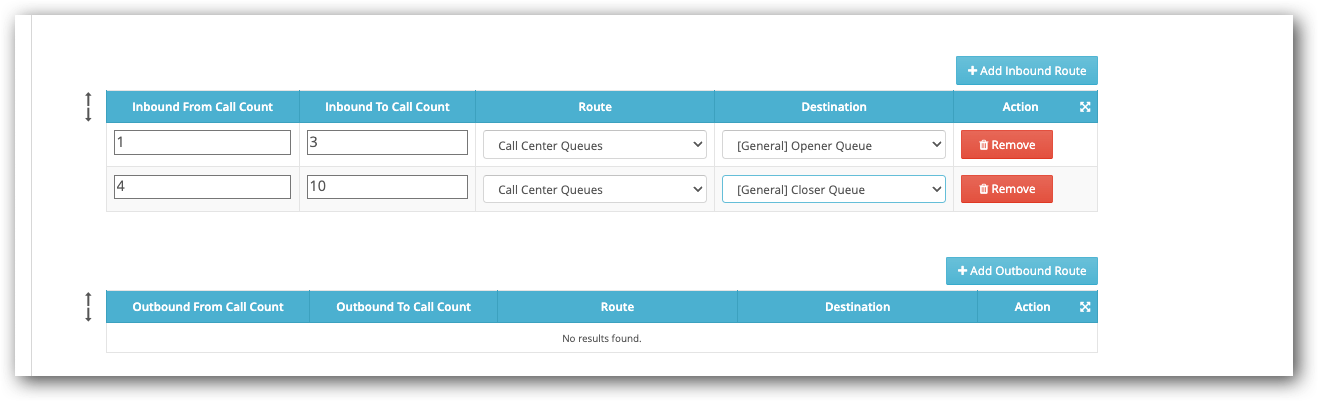Click Inbound From Call Count field containing 4

click(x=202, y=187)
